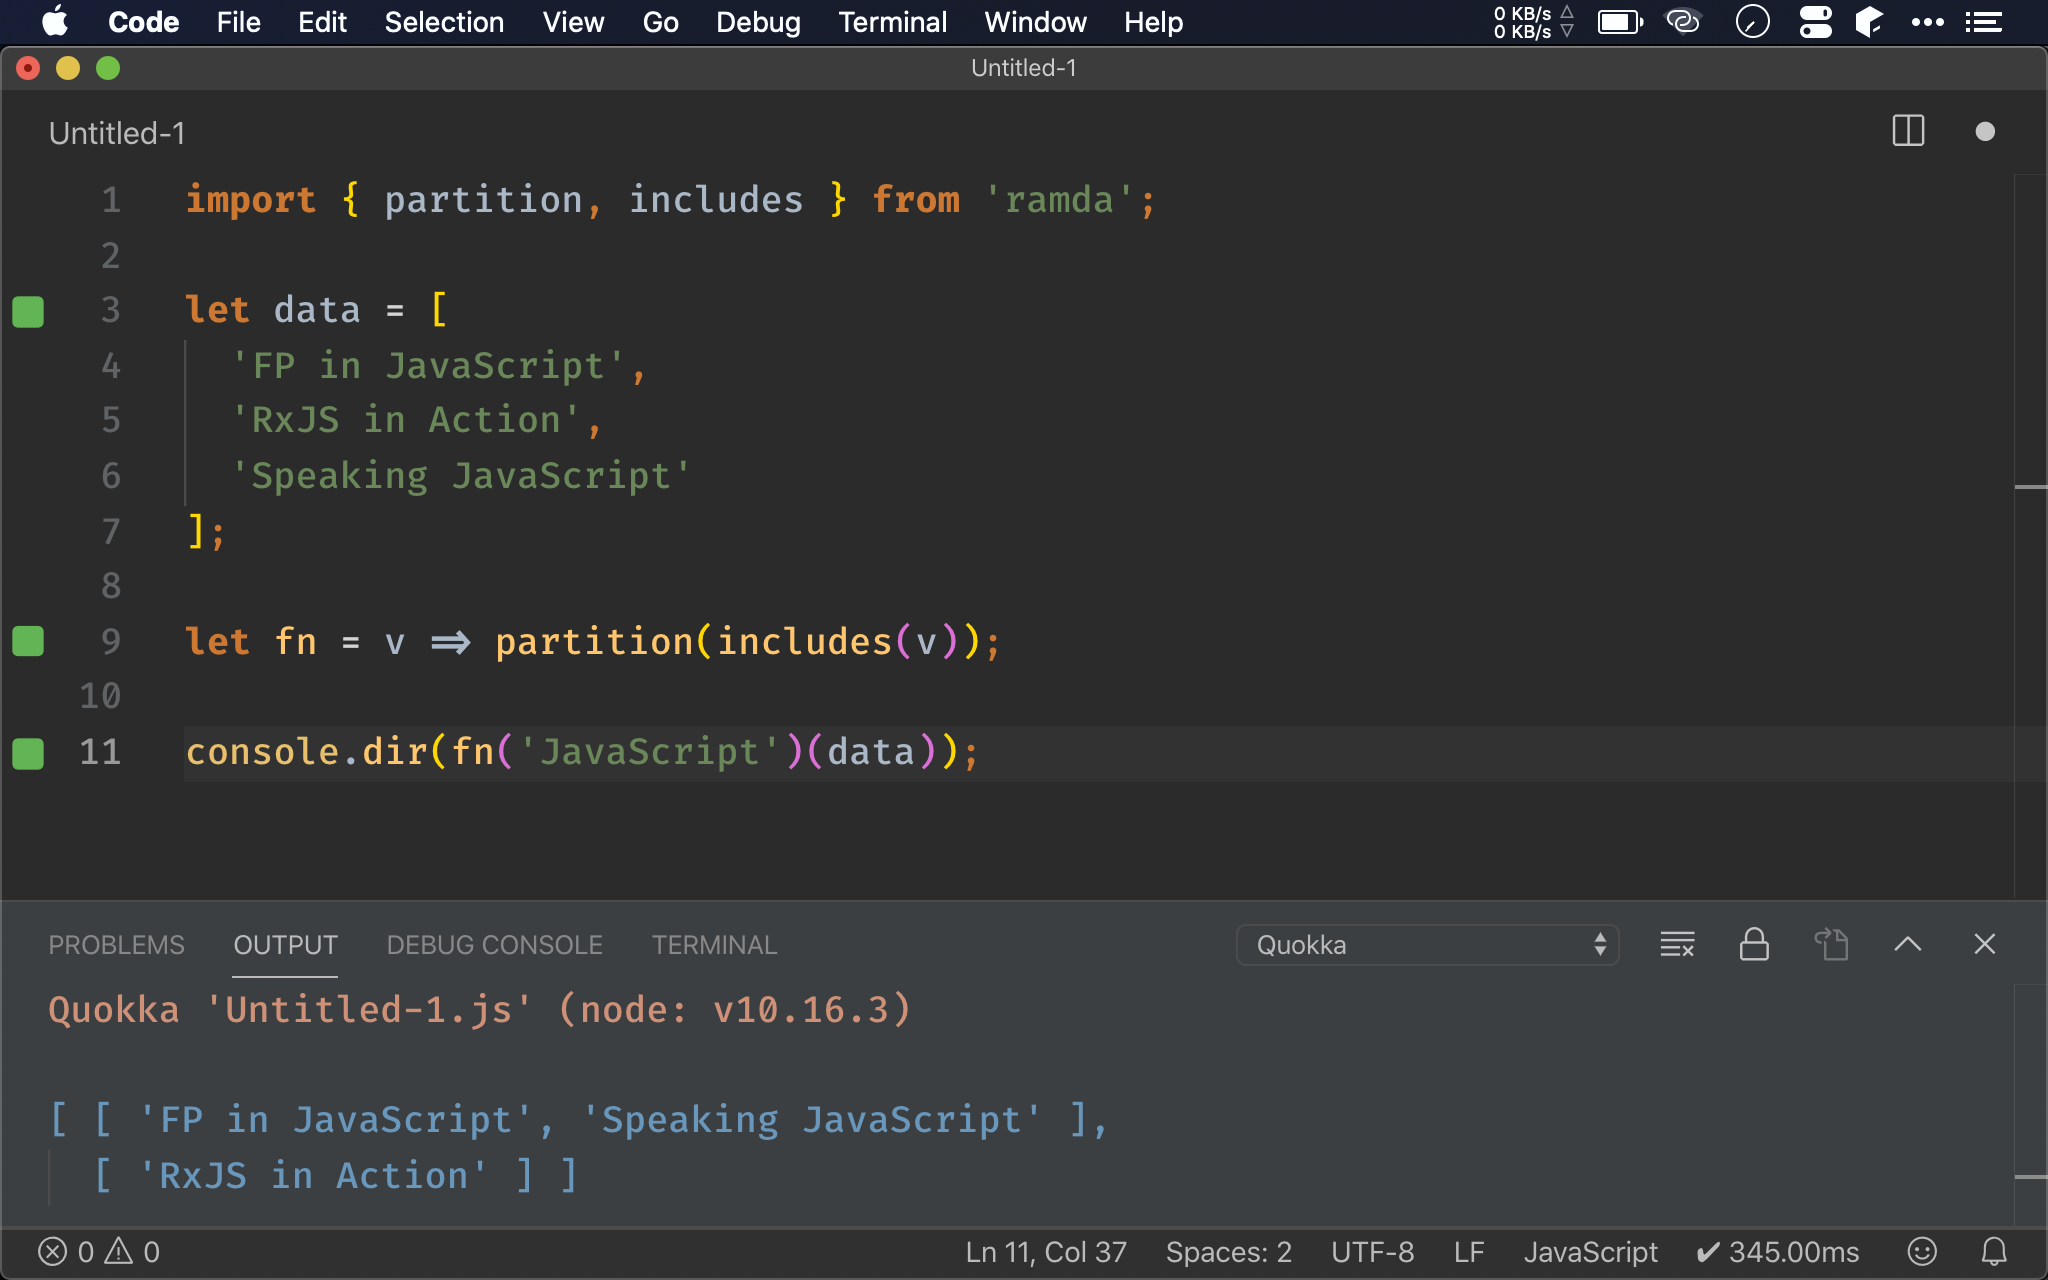This screenshot has width=2048, height=1280.
Task: Open notifications with the bell icon
Action: (1994, 1252)
